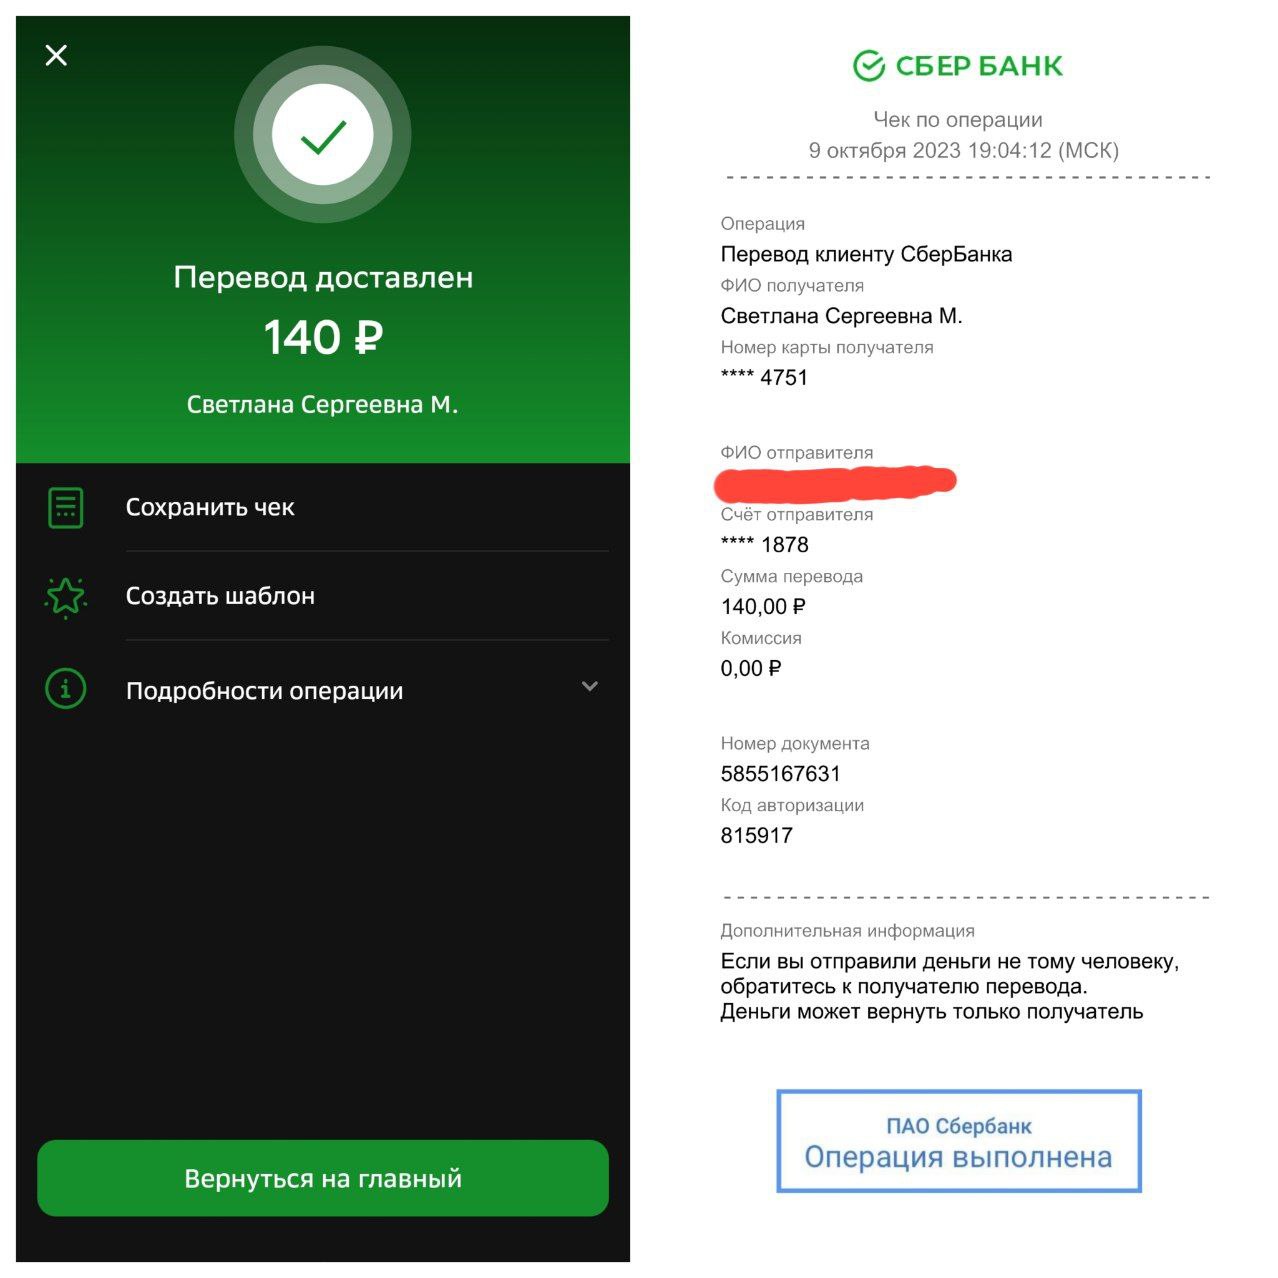
Task: Expand Подробности операции with the chevron arrow
Action: click(x=590, y=686)
